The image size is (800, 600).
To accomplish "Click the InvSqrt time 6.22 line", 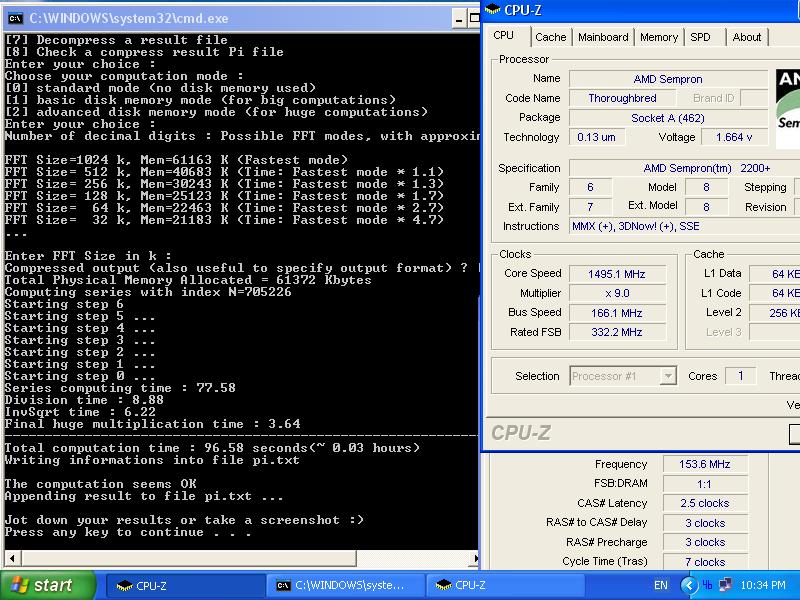I will [80, 412].
